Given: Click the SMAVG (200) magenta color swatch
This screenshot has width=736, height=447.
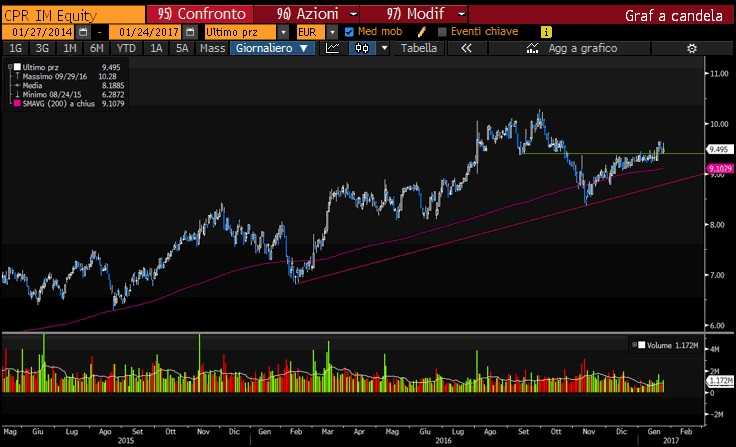Looking at the screenshot, I should point(17,103).
